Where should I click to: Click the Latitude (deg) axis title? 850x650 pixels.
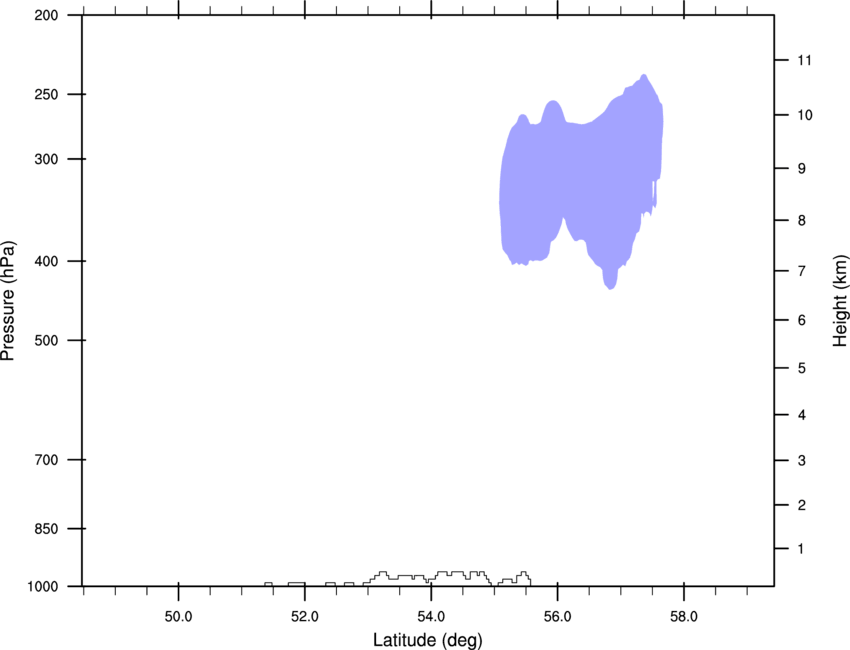tap(428, 640)
